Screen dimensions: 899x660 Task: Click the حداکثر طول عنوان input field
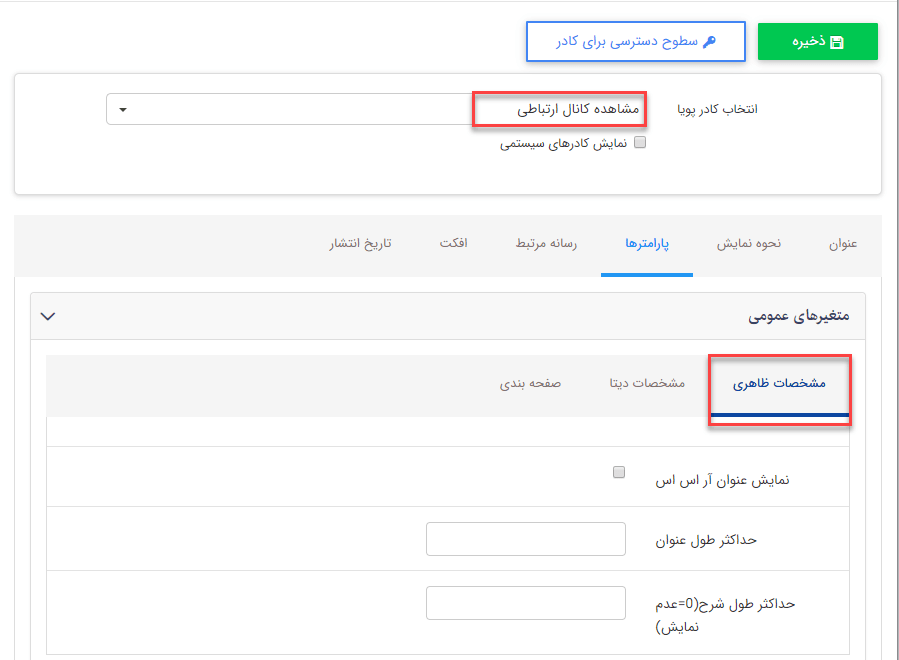point(525,538)
